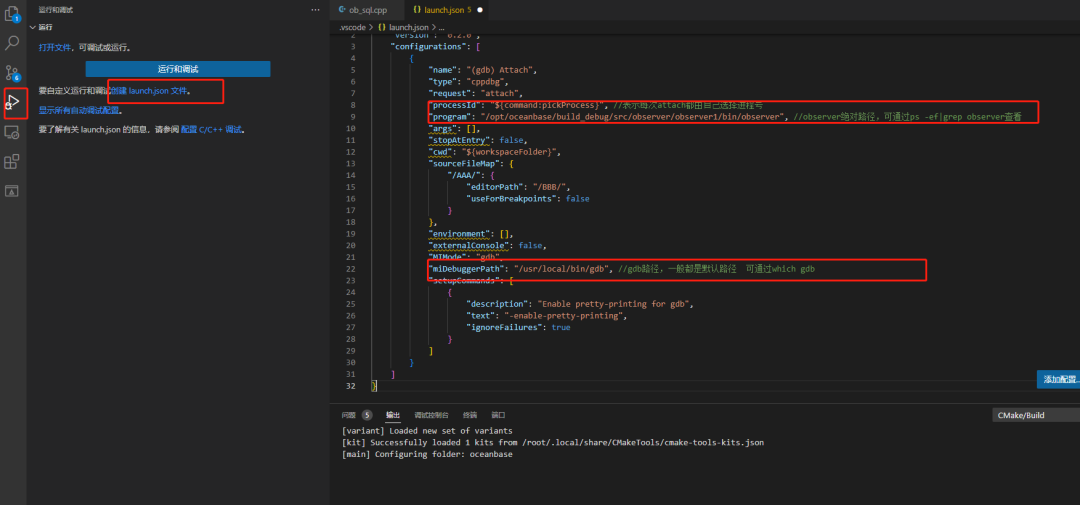This screenshot has width=1080, height=505.
Task: Open the CMake activity bar icon
Action: (12, 191)
